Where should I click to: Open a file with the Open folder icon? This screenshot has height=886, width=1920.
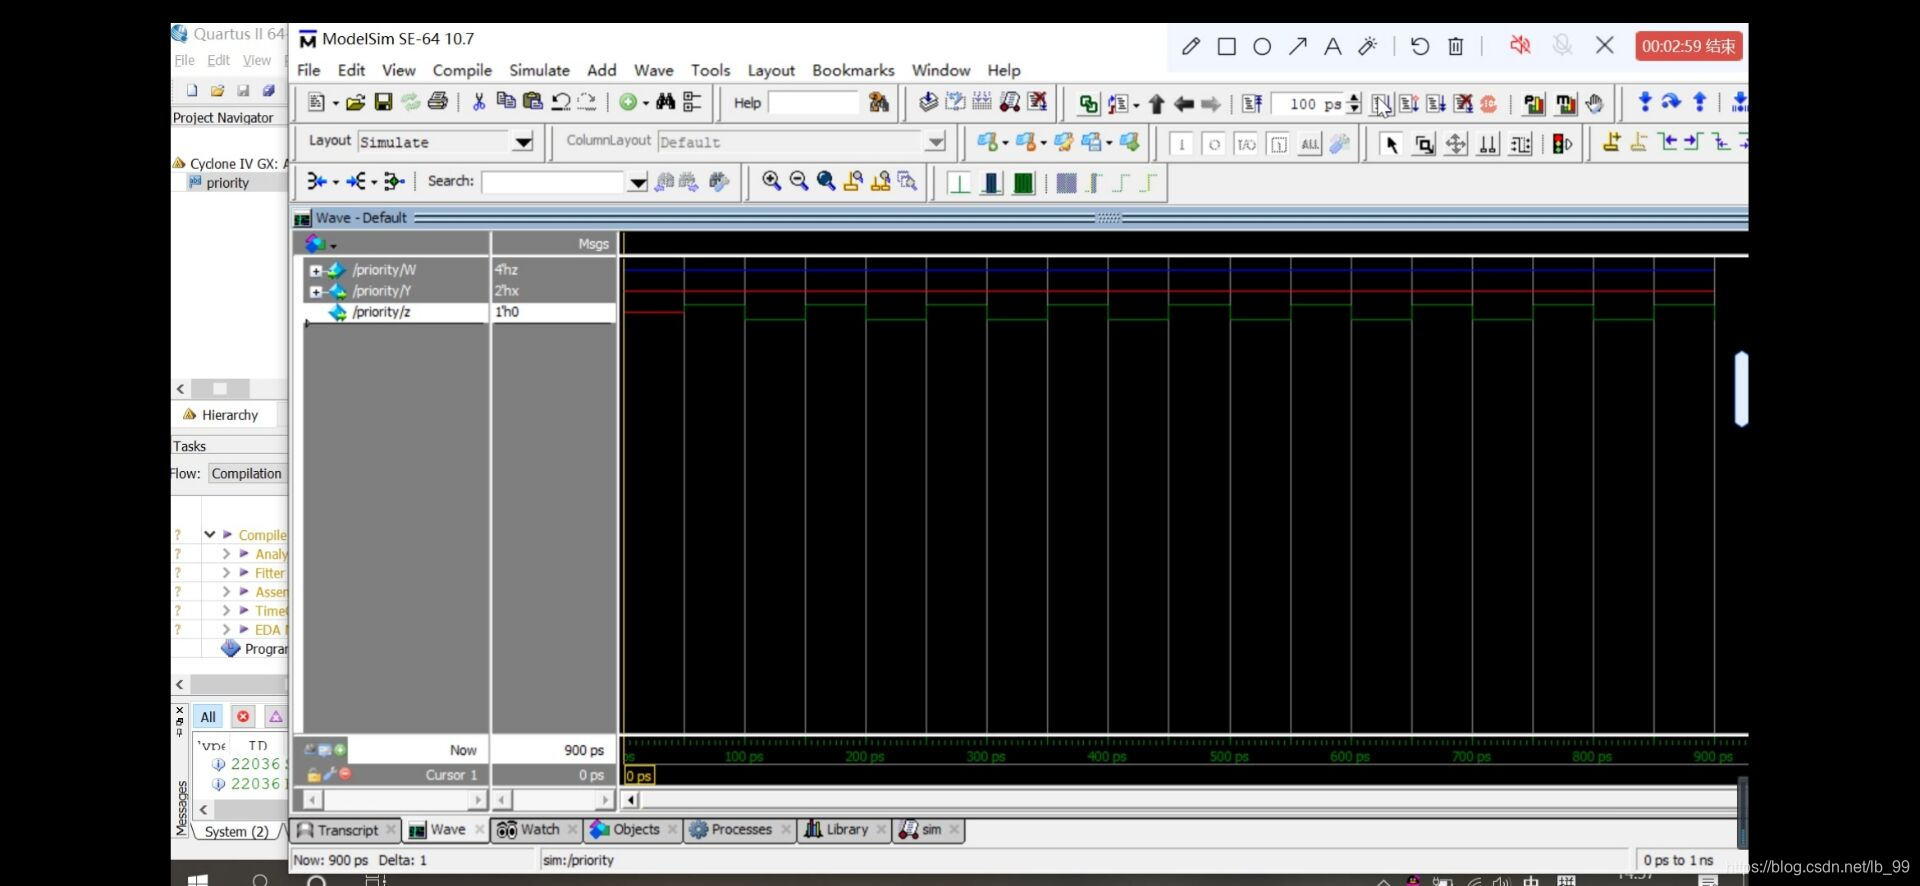click(355, 102)
